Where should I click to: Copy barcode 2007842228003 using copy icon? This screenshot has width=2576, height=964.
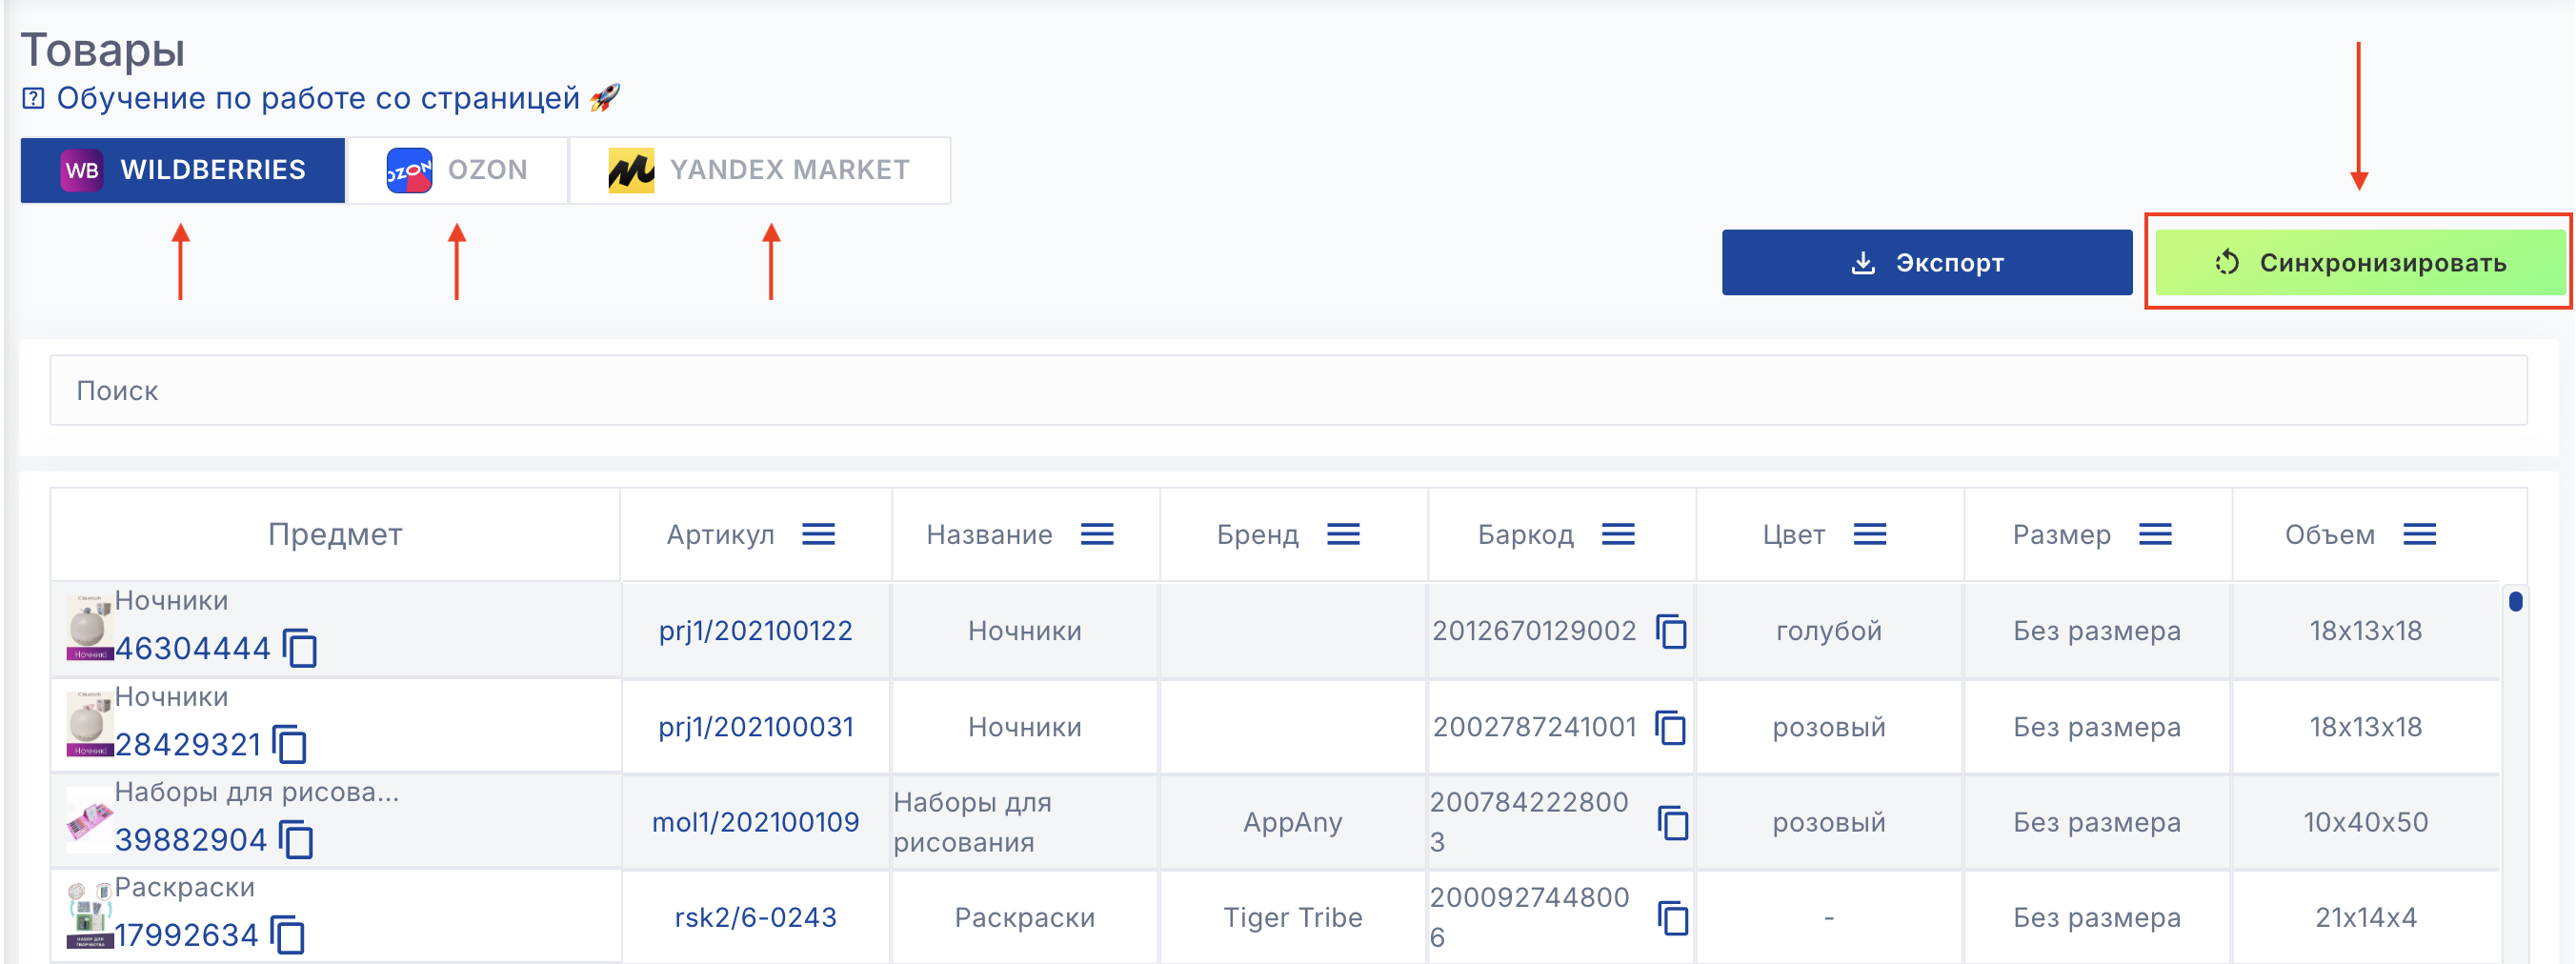click(x=1673, y=822)
